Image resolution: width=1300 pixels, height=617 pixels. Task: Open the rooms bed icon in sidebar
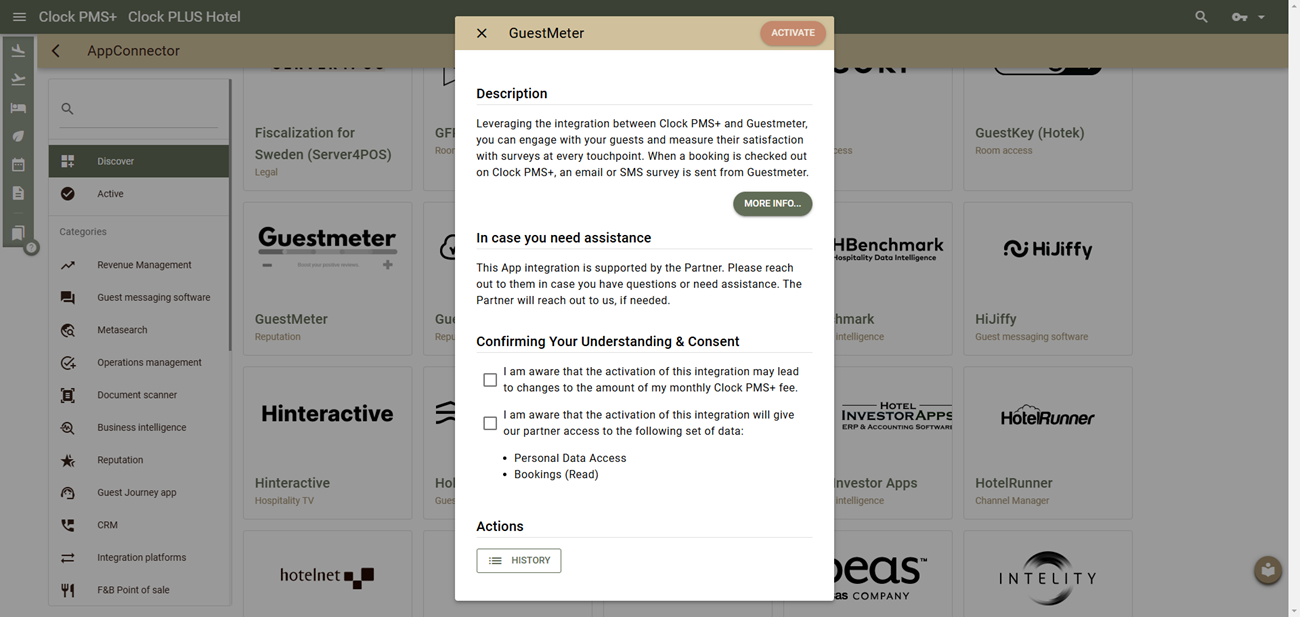click(18, 108)
